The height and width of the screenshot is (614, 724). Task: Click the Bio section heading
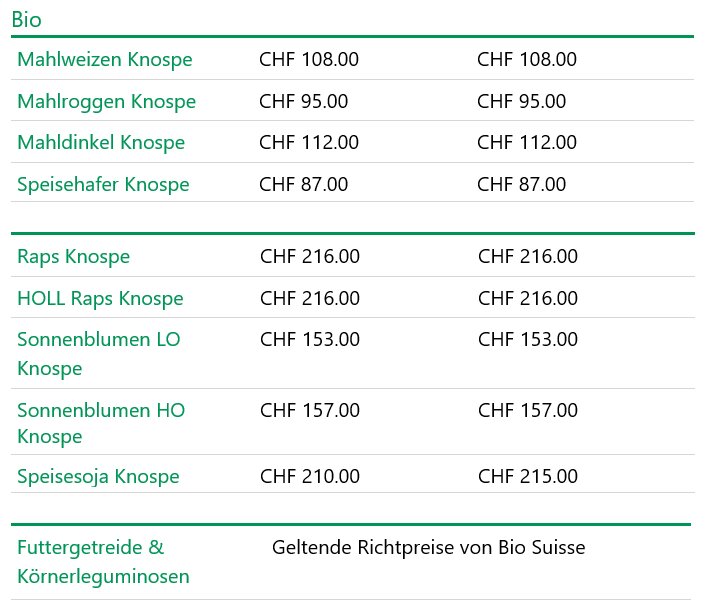pos(26,19)
